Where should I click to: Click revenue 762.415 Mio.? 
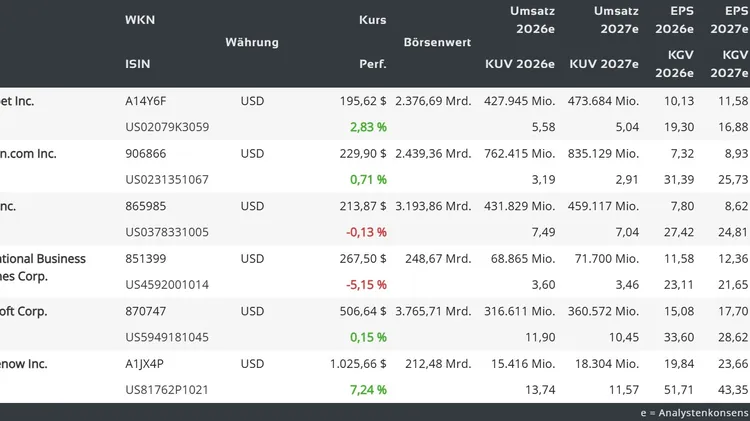click(x=519, y=154)
